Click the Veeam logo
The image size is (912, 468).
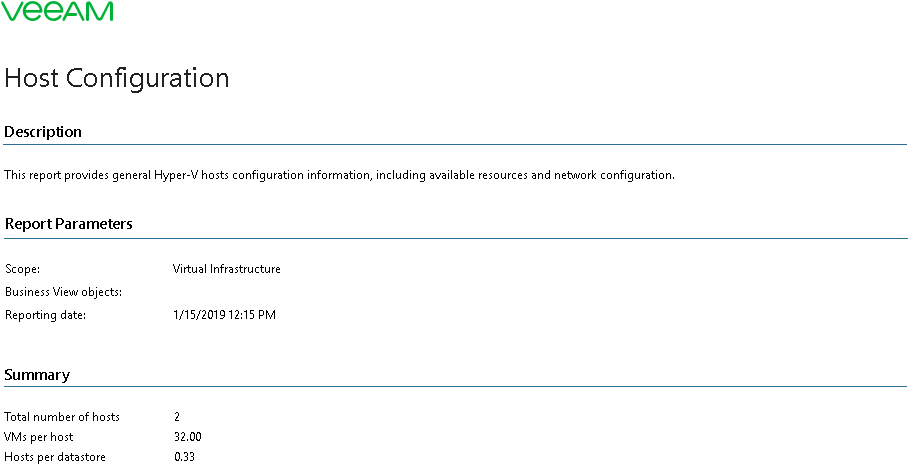tap(57, 11)
